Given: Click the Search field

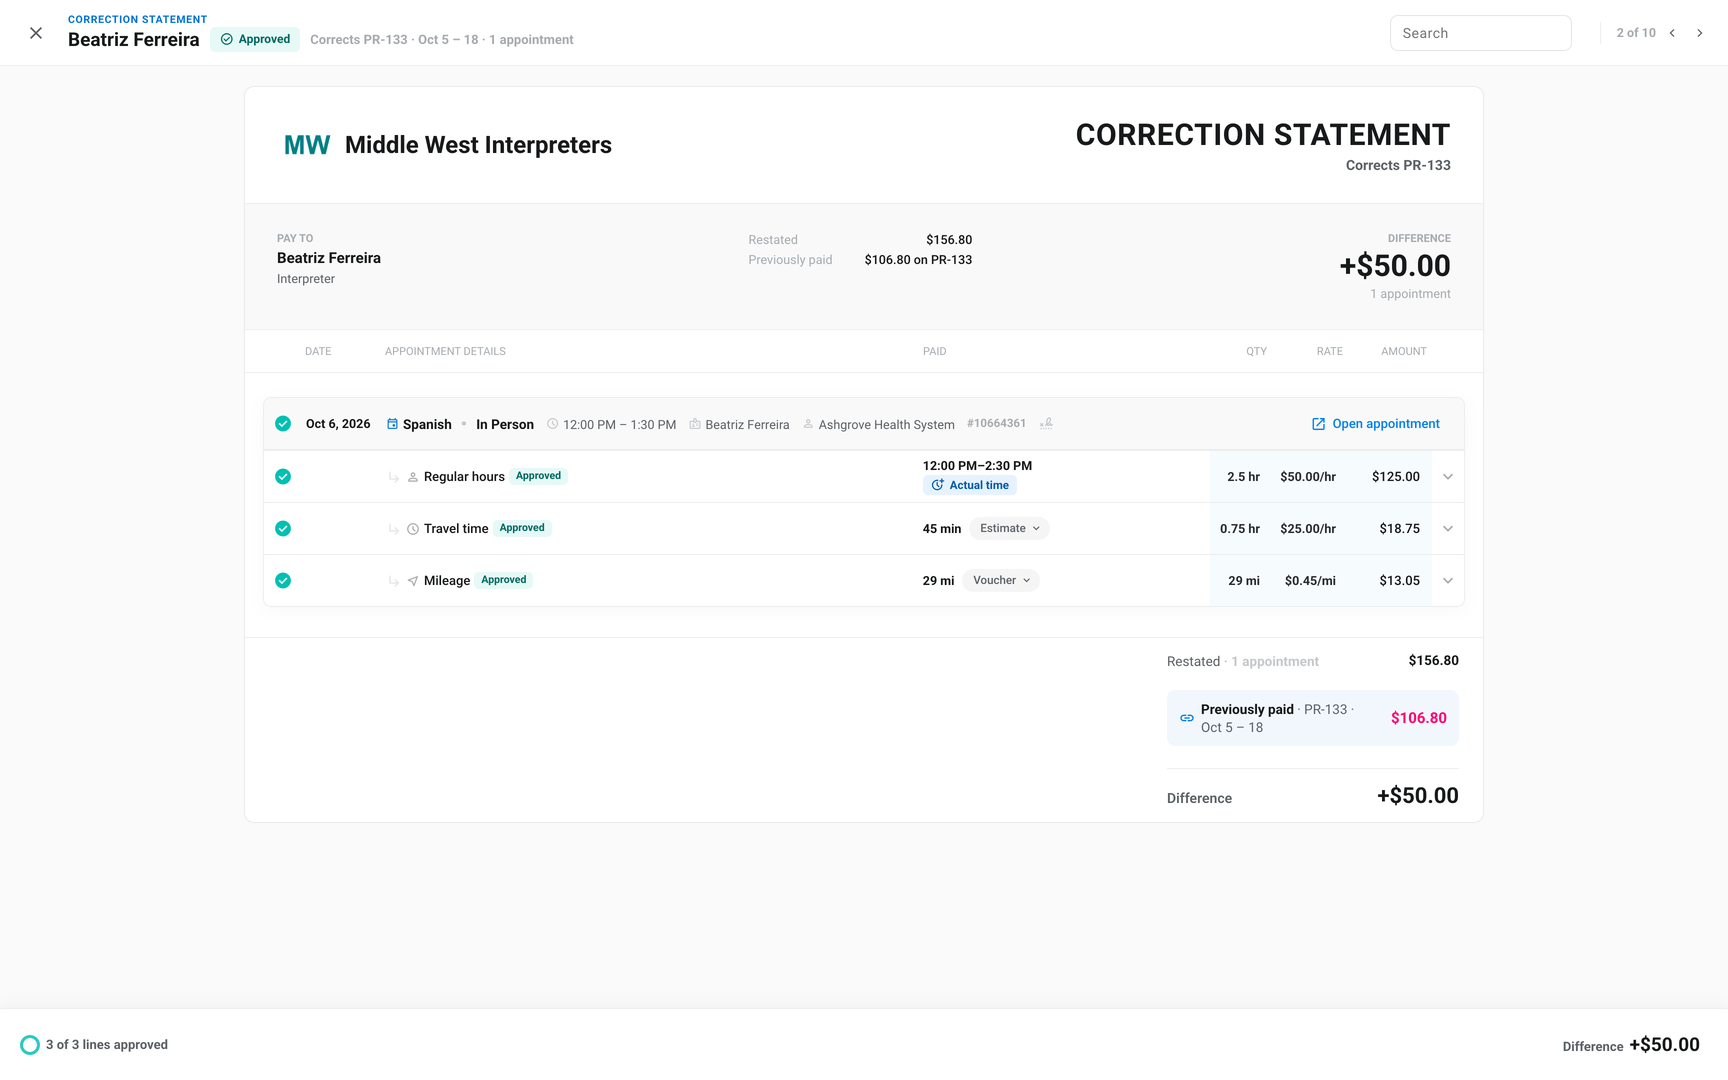Looking at the screenshot, I should point(1480,33).
